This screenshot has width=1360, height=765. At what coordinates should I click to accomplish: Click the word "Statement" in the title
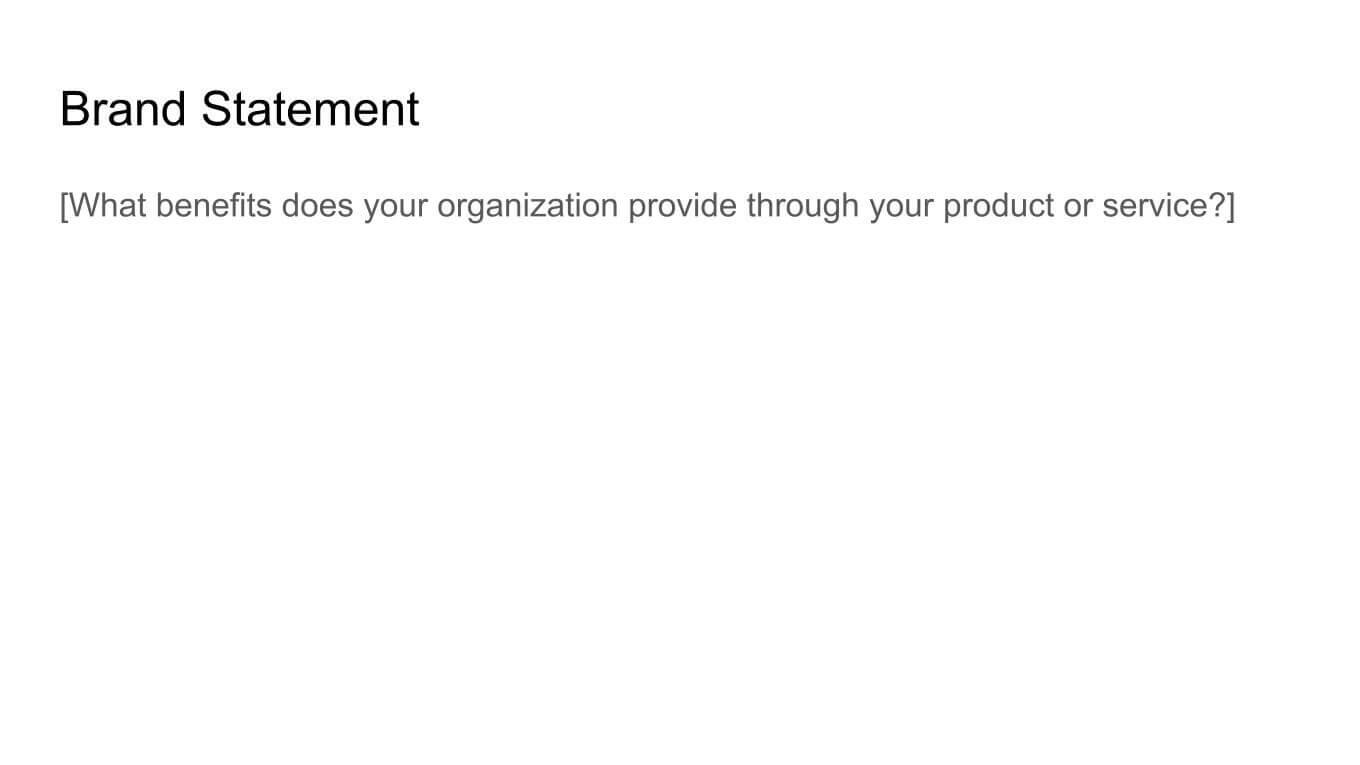point(310,109)
